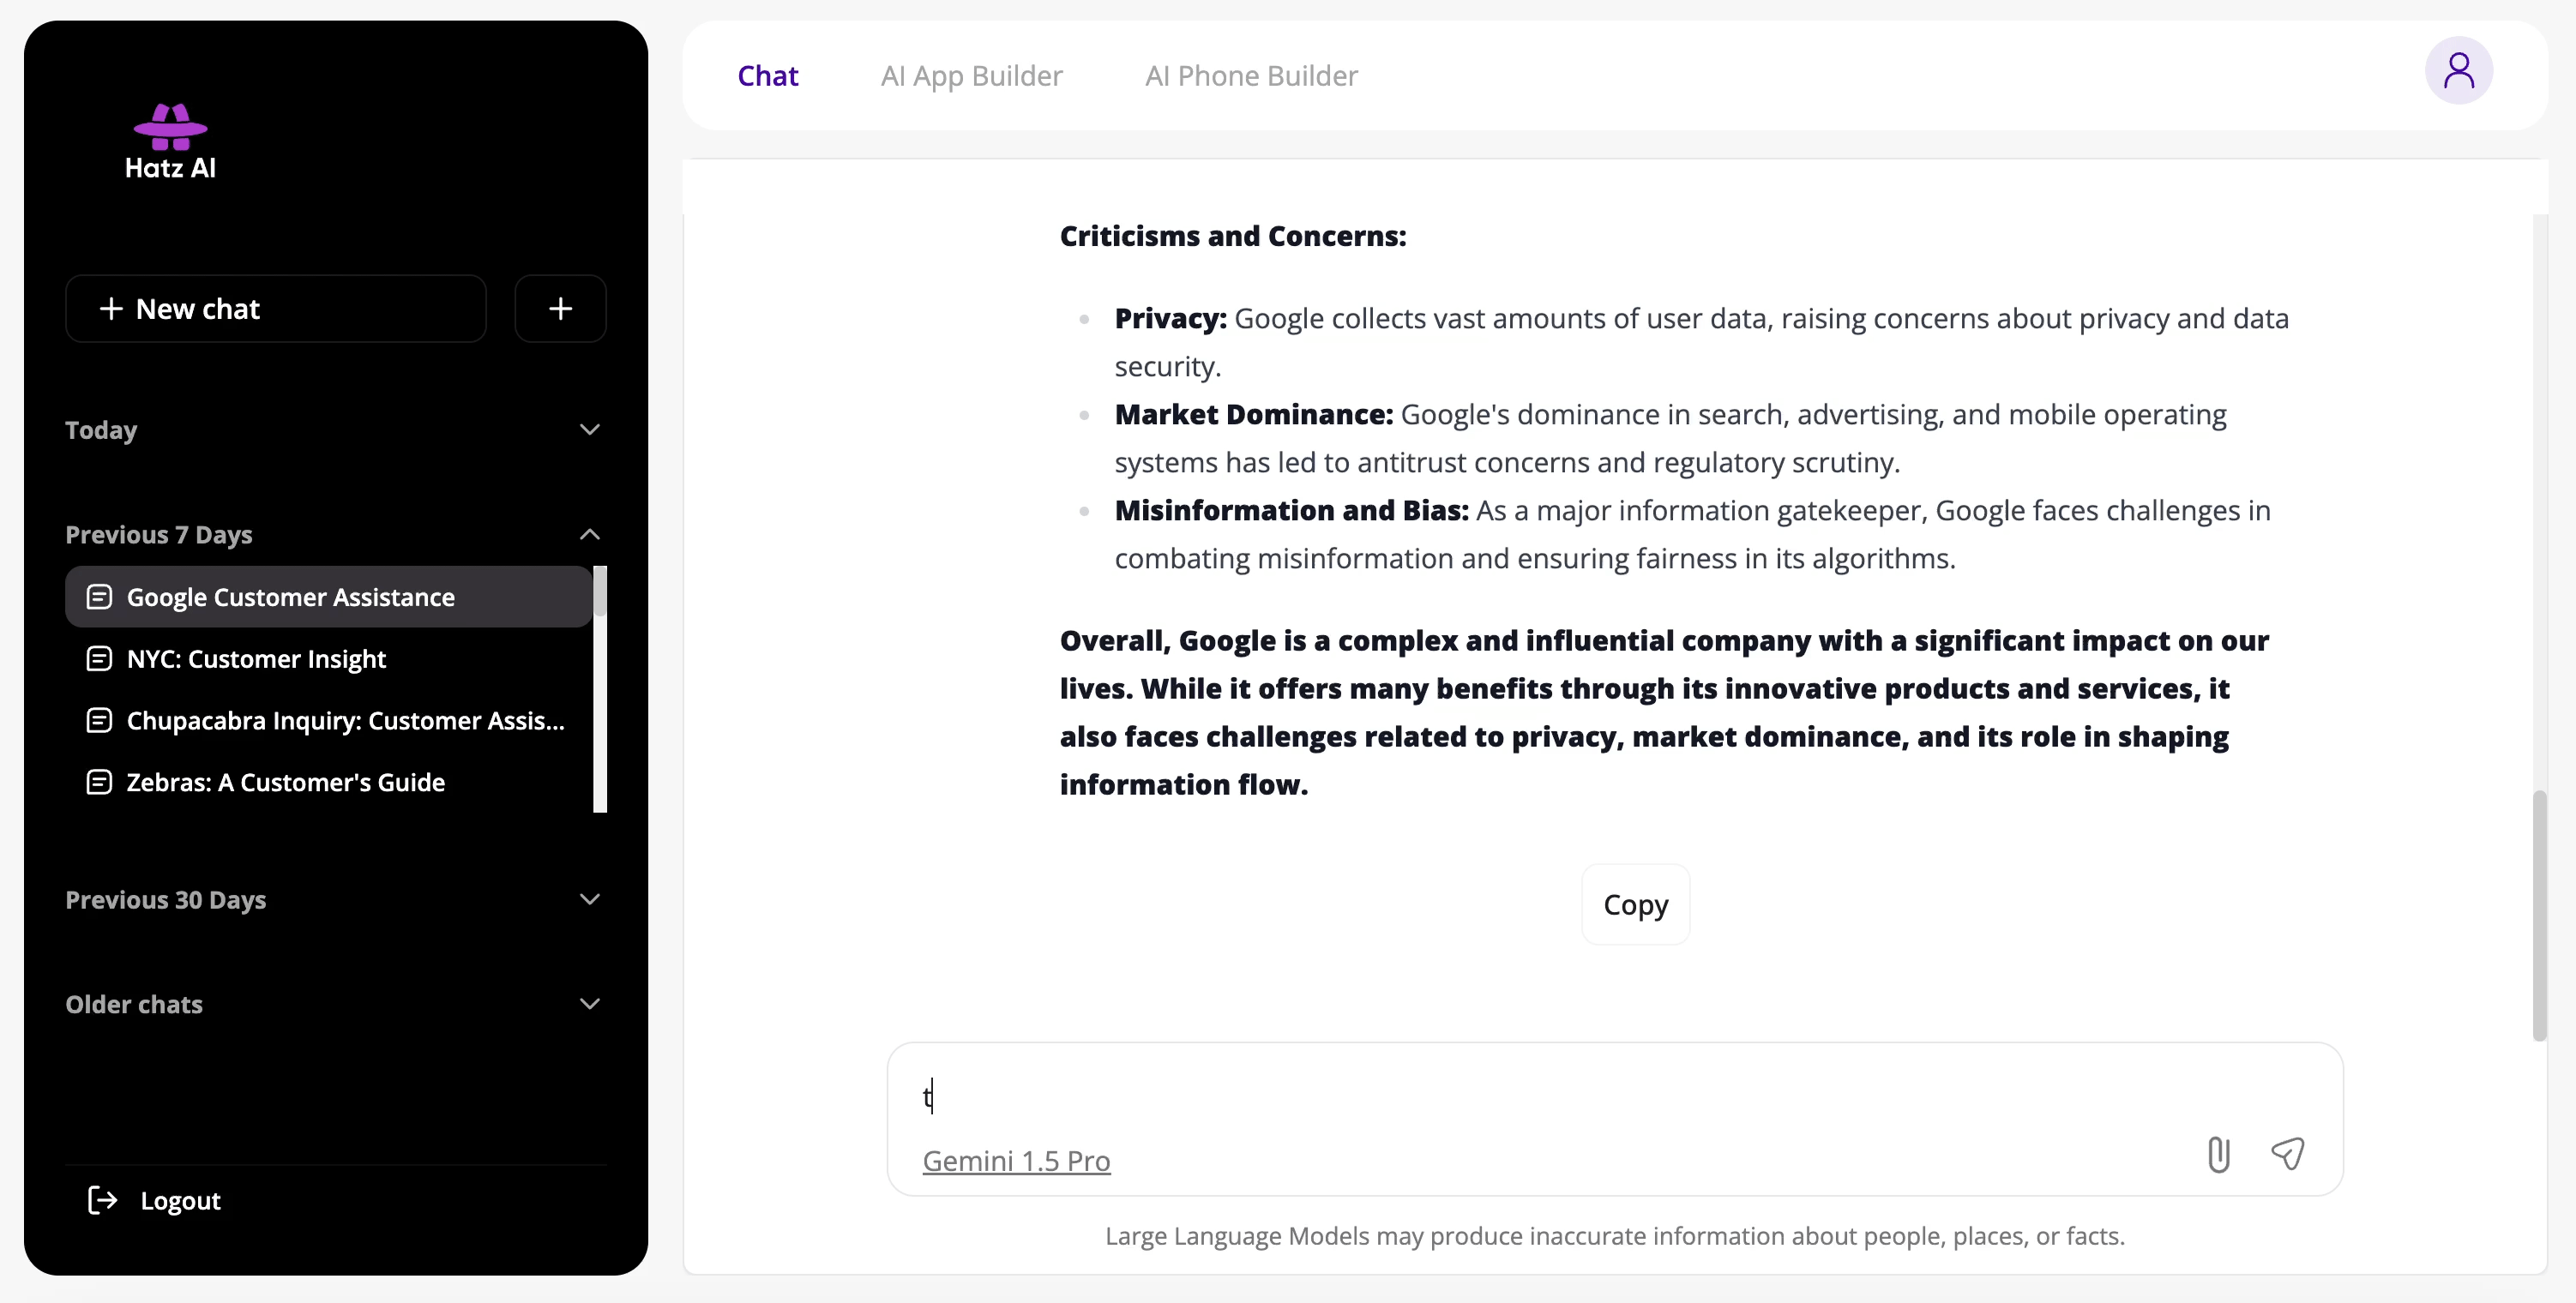
Task: Click the Logout arrow icon
Action: click(103, 1200)
